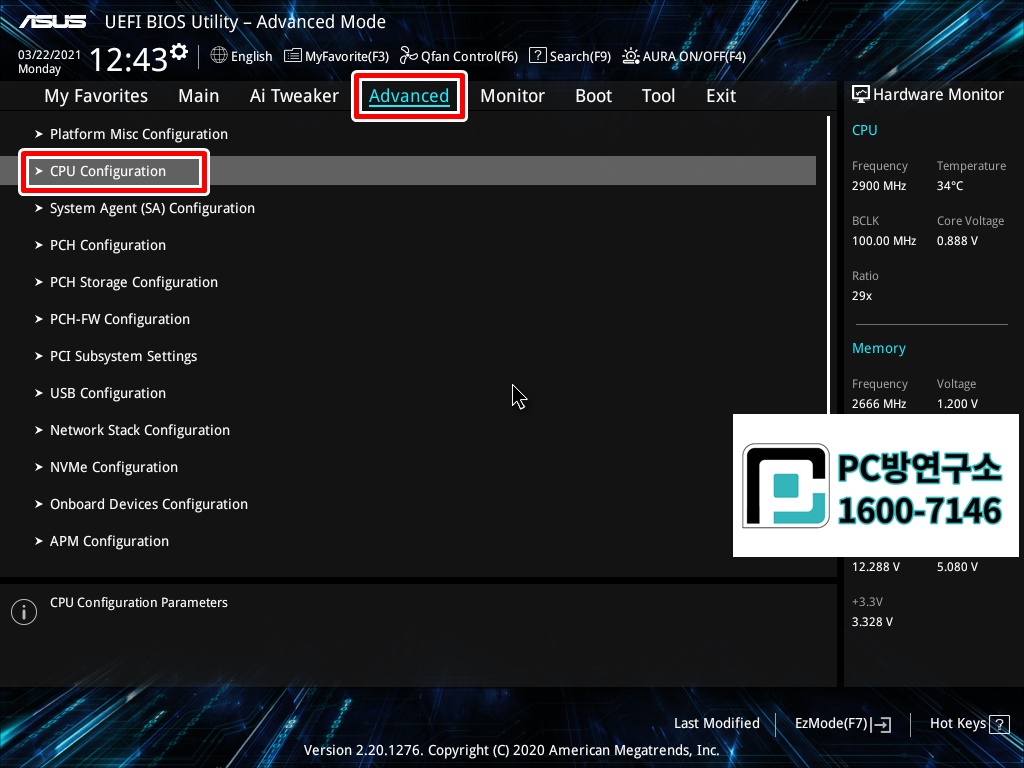Click the MyFavorite list icon
Viewport: 1024px width, 768px height.
click(293, 56)
